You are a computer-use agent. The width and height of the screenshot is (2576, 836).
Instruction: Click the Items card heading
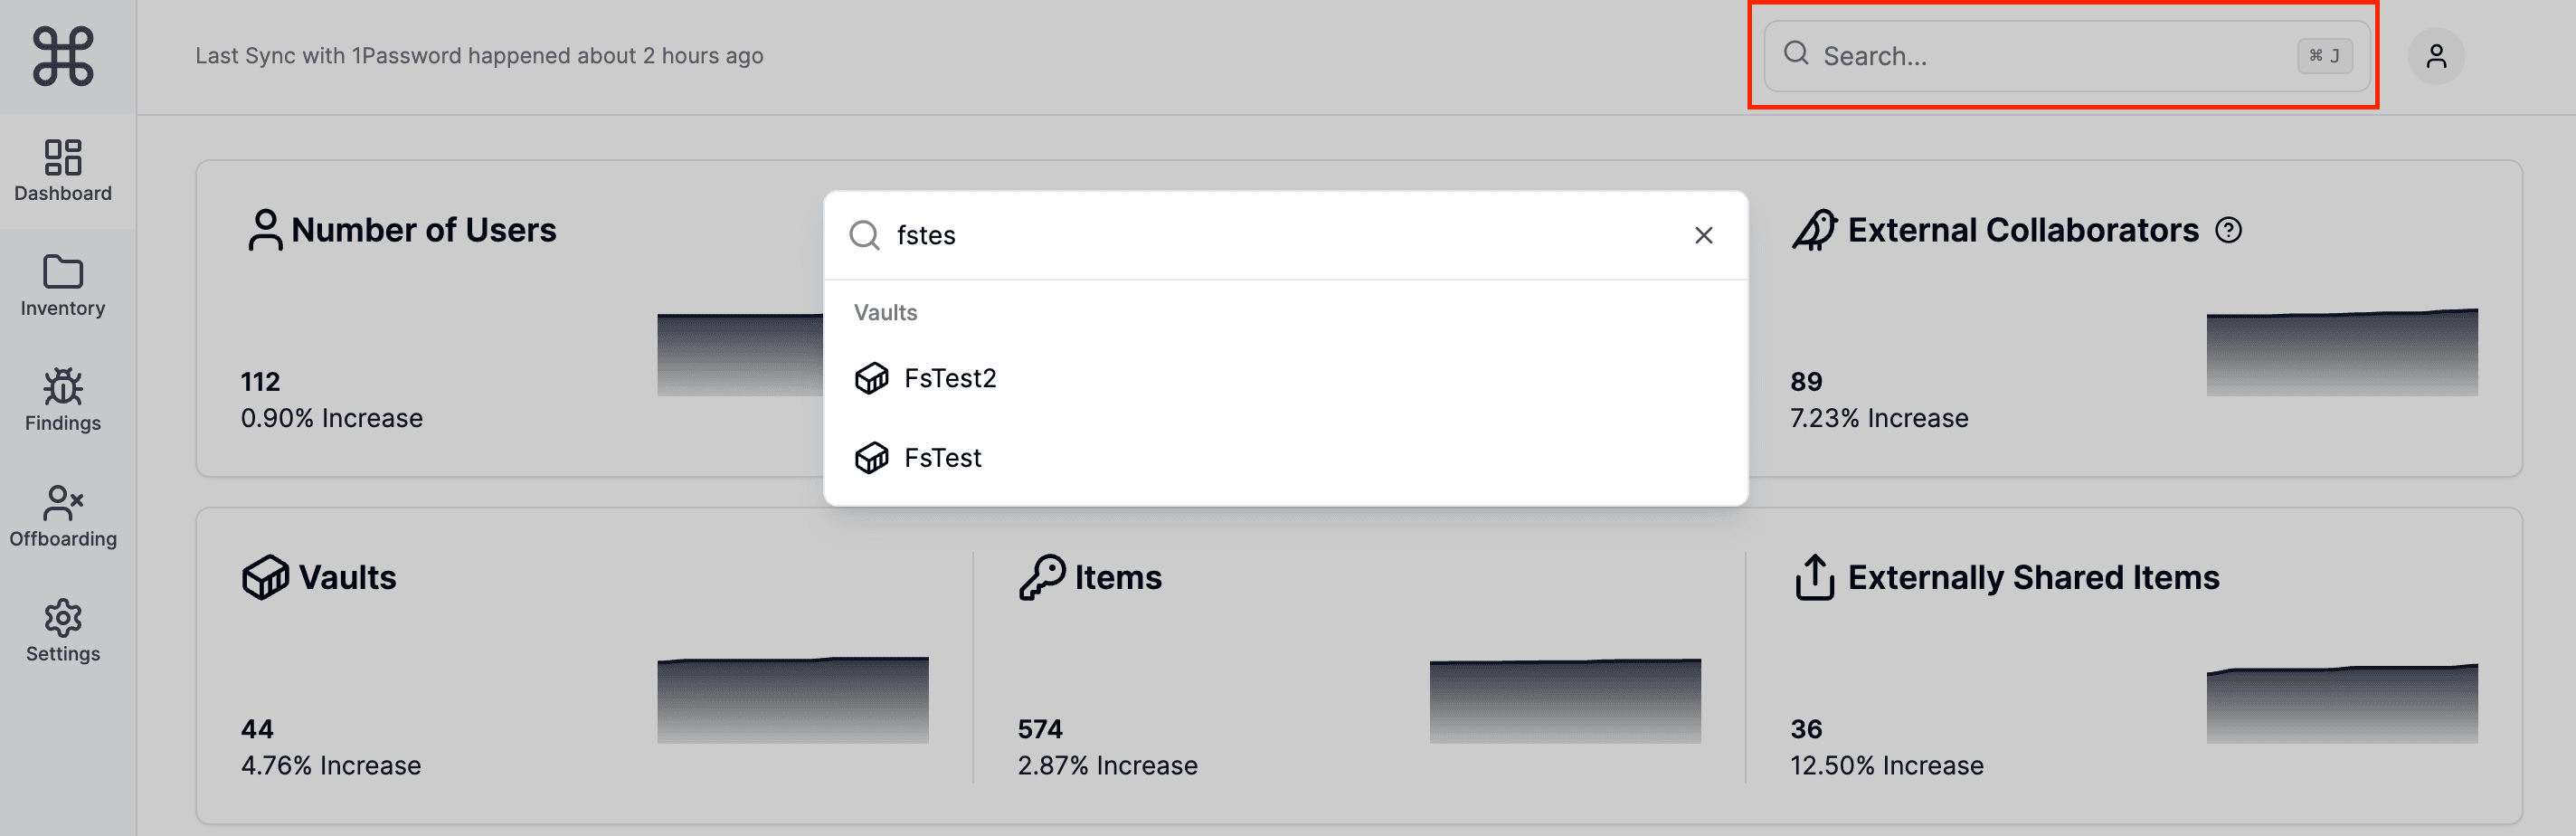[x=1117, y=578]
